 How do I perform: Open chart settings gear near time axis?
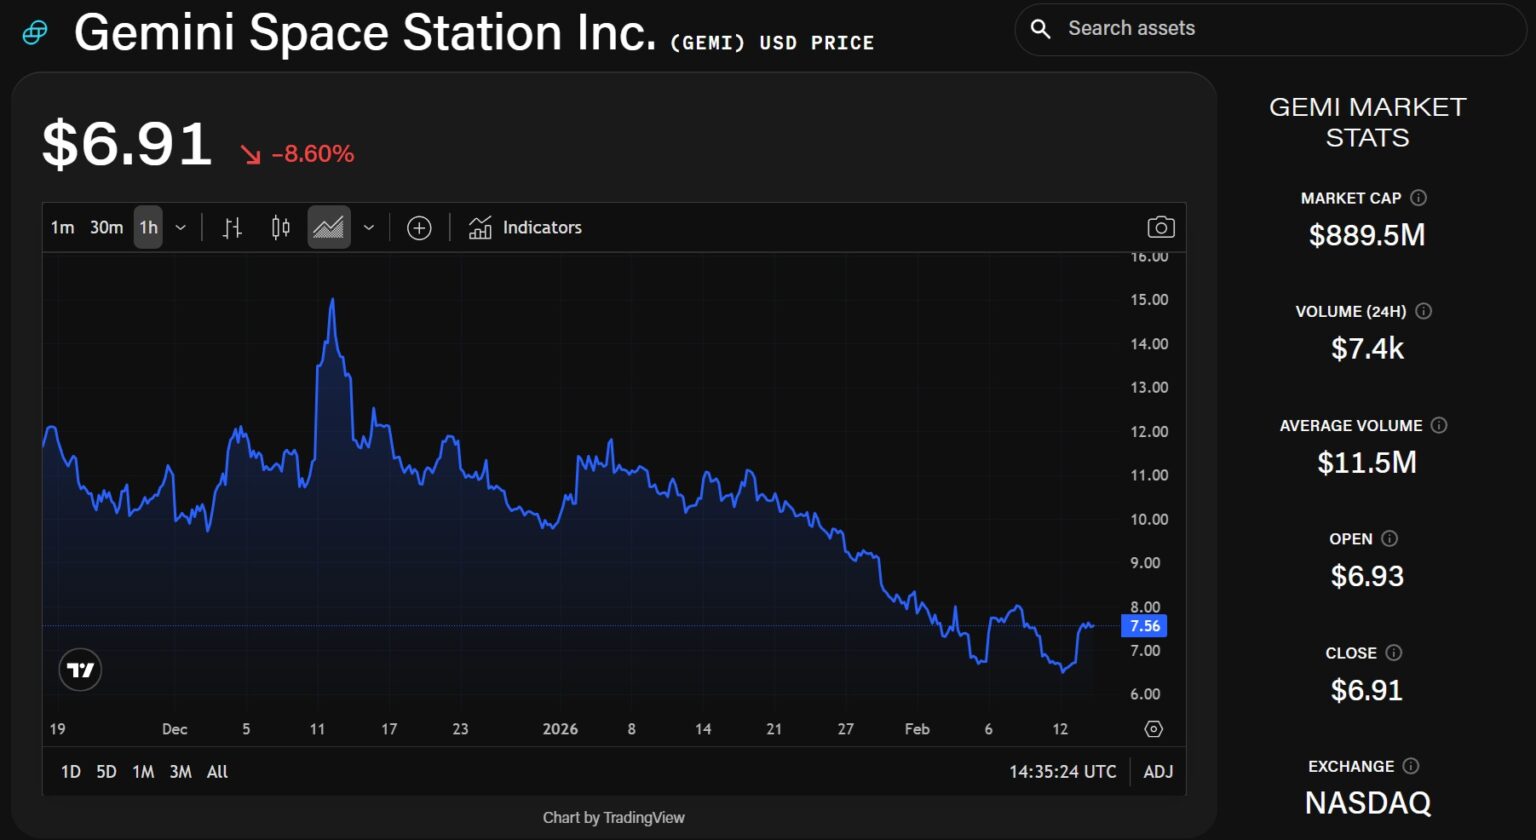tap(1154, 729)
